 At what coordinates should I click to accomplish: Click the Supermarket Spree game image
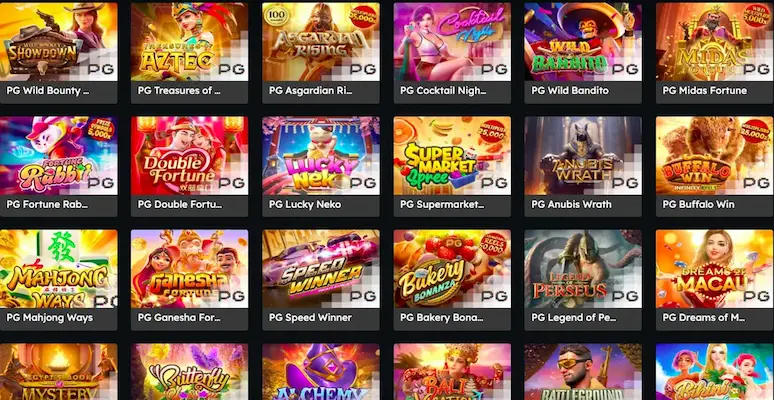[452, 156]
